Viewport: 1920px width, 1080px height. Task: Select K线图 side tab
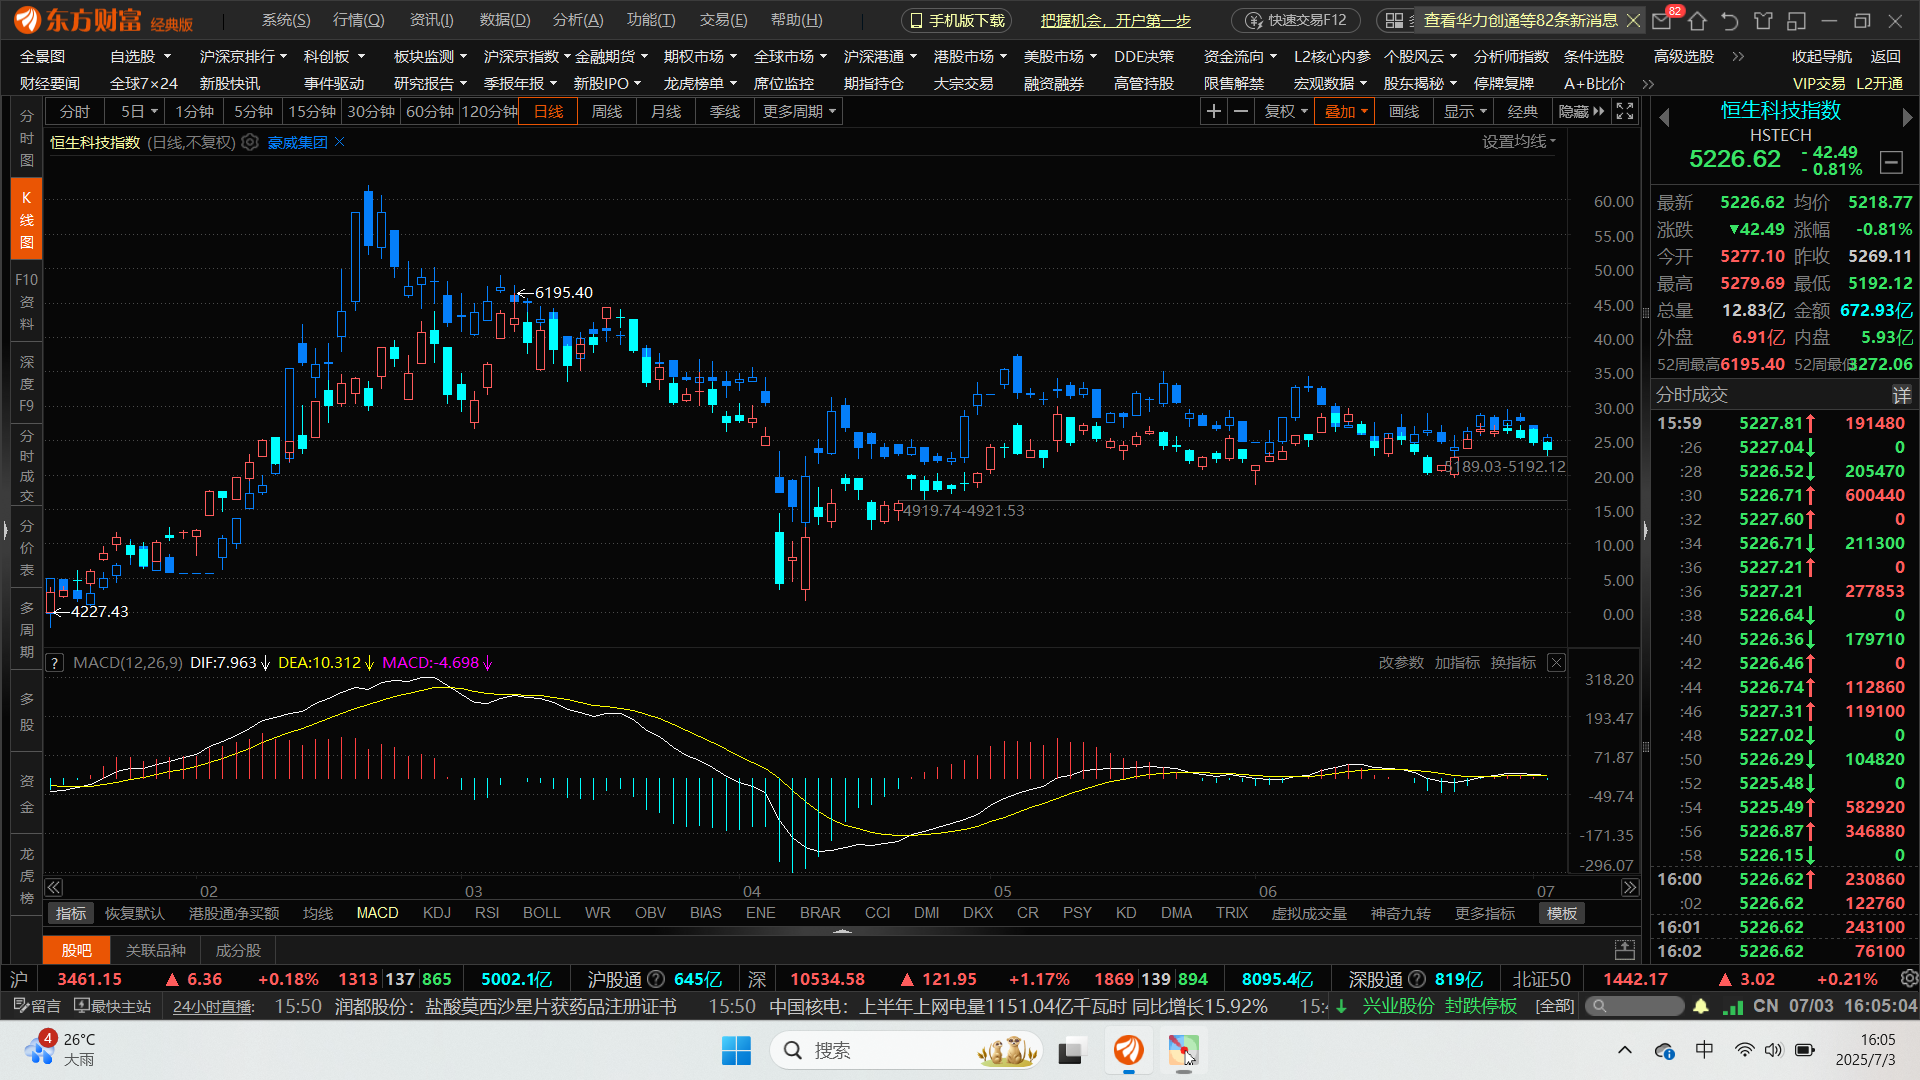(x=26, y=219)
